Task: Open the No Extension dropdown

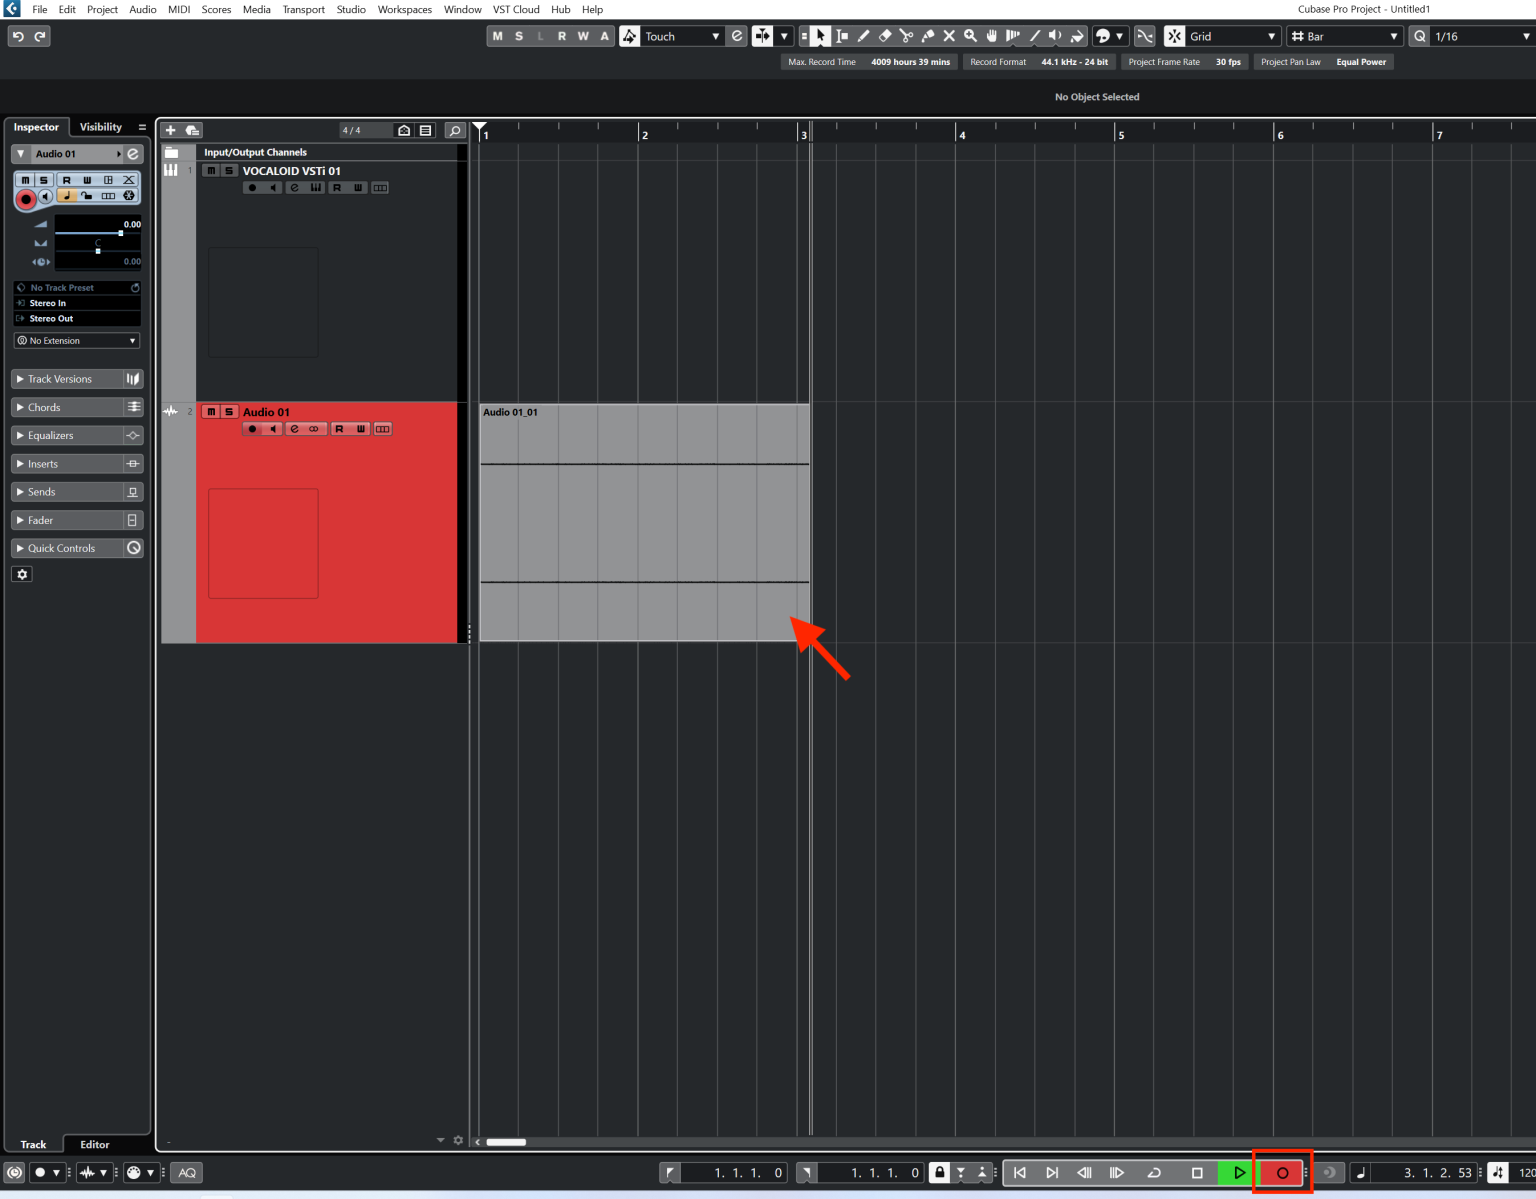Action: point(77,340)
